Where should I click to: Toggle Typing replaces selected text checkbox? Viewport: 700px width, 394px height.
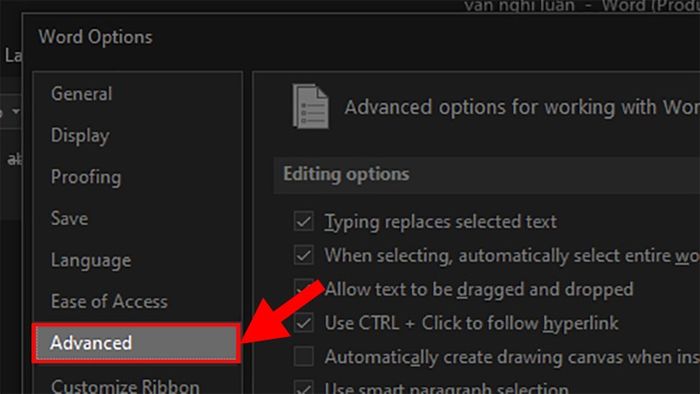(304, 221)
